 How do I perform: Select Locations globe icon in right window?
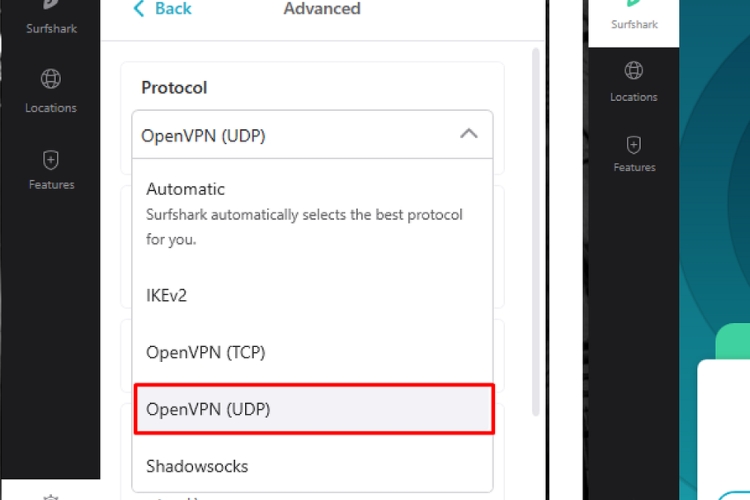633,70
